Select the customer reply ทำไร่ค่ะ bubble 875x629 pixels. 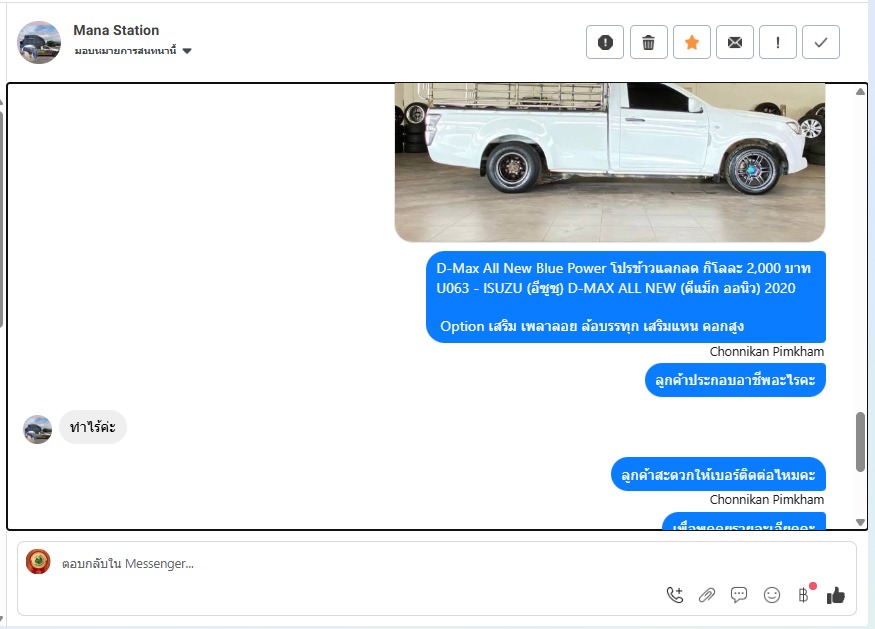tap(93, 427)
